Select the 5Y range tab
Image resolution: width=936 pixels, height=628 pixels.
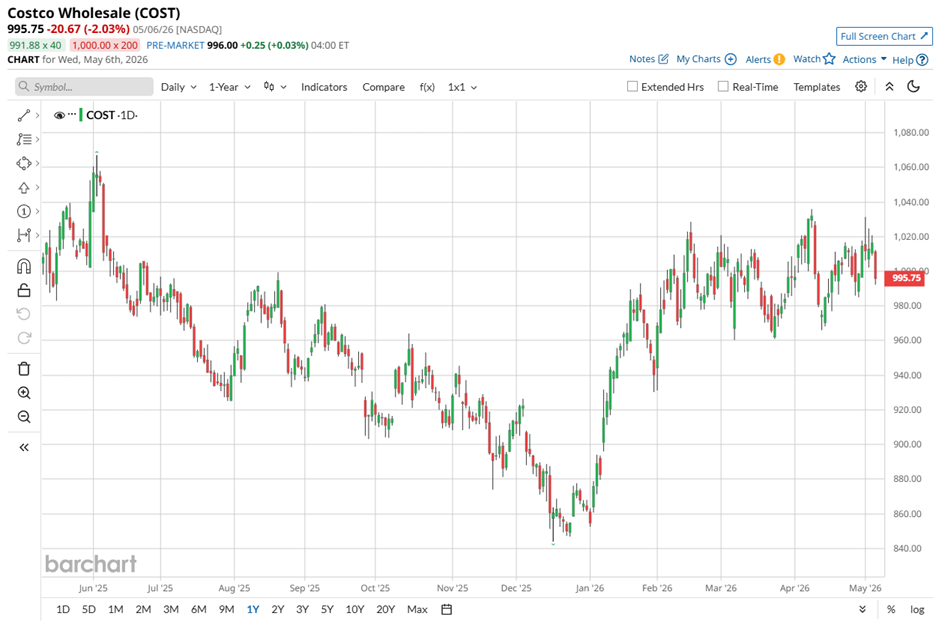[327, 609]
